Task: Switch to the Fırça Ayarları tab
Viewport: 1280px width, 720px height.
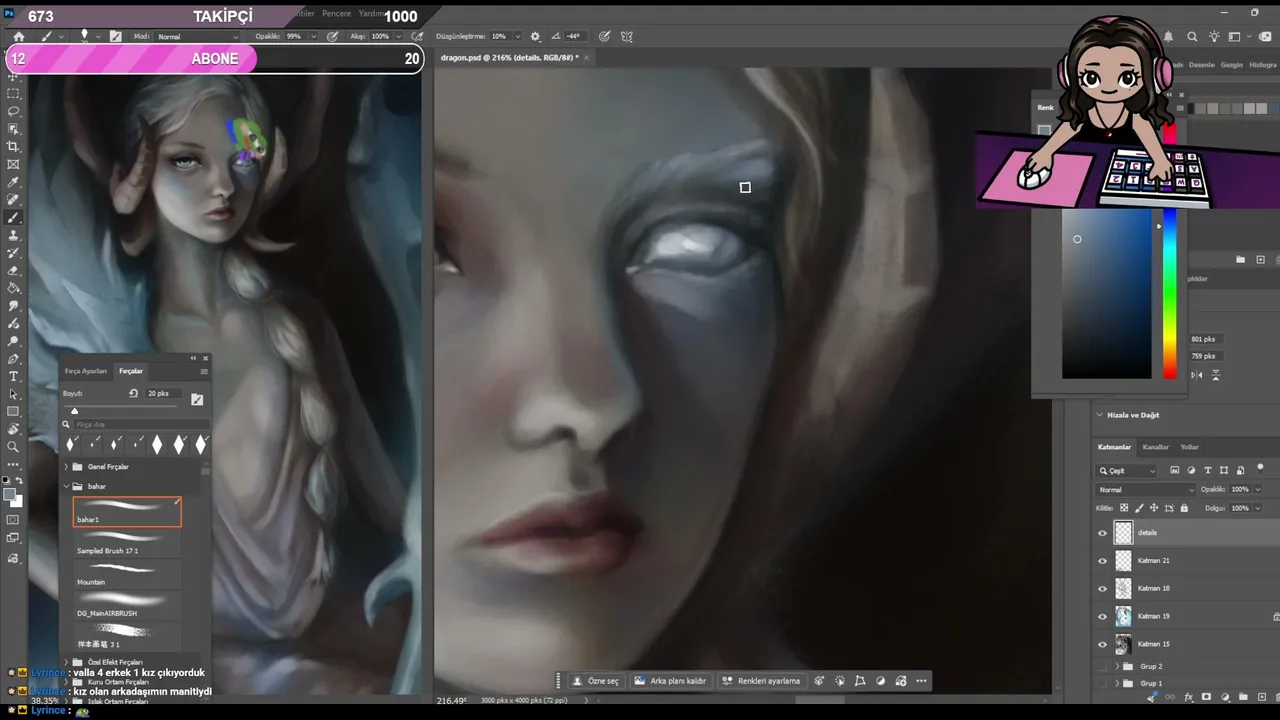Action: [x=86, y=371]
